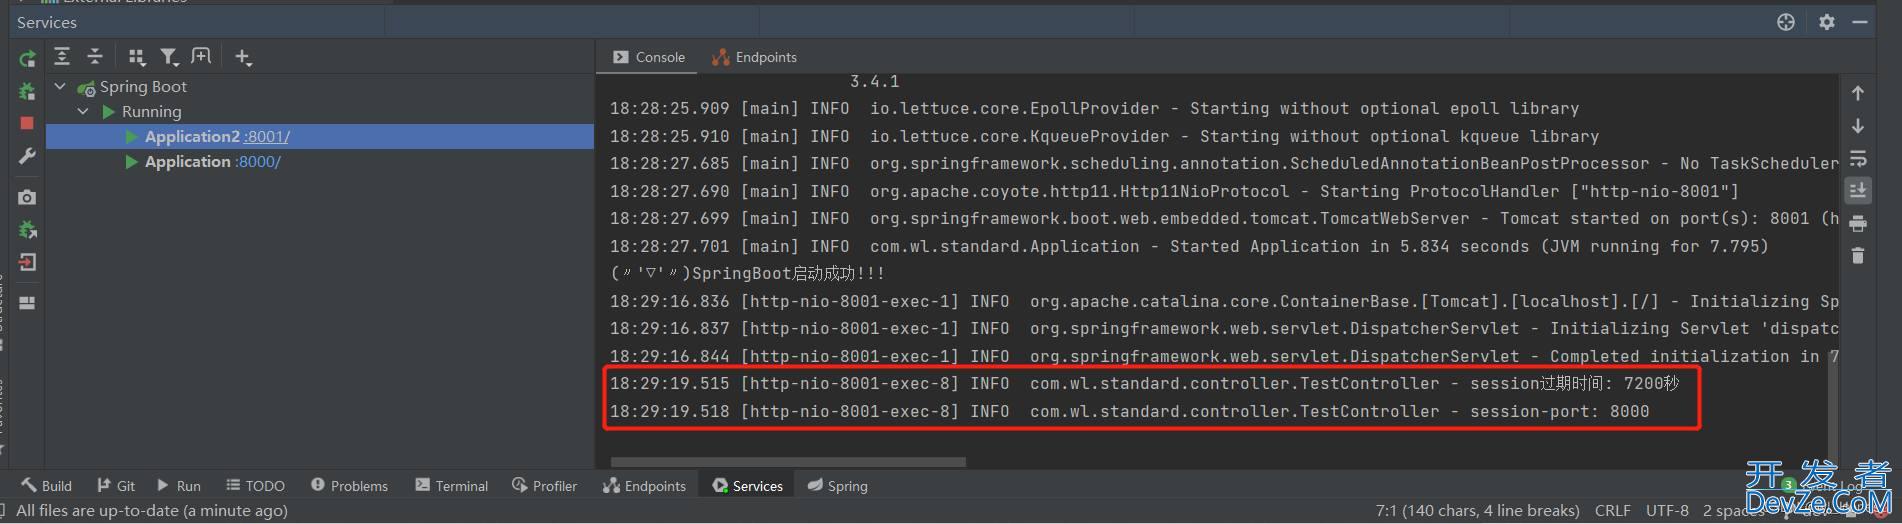Open the Spring tool window
Screen dimensions: 1902x524
(838, 486)
